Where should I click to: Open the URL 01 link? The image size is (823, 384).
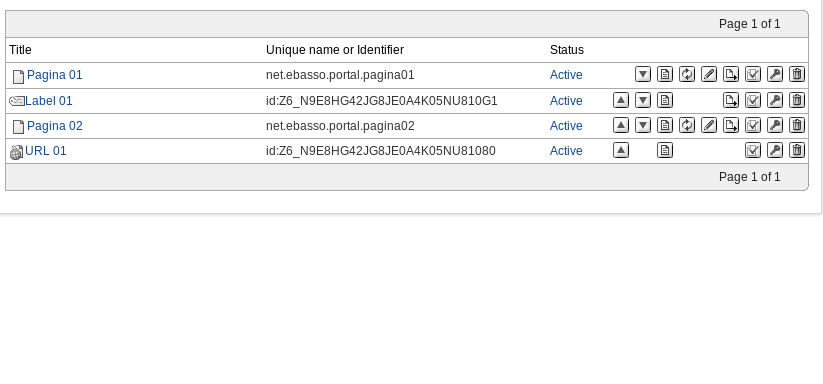pyautogui.click(x=46, y=151)
